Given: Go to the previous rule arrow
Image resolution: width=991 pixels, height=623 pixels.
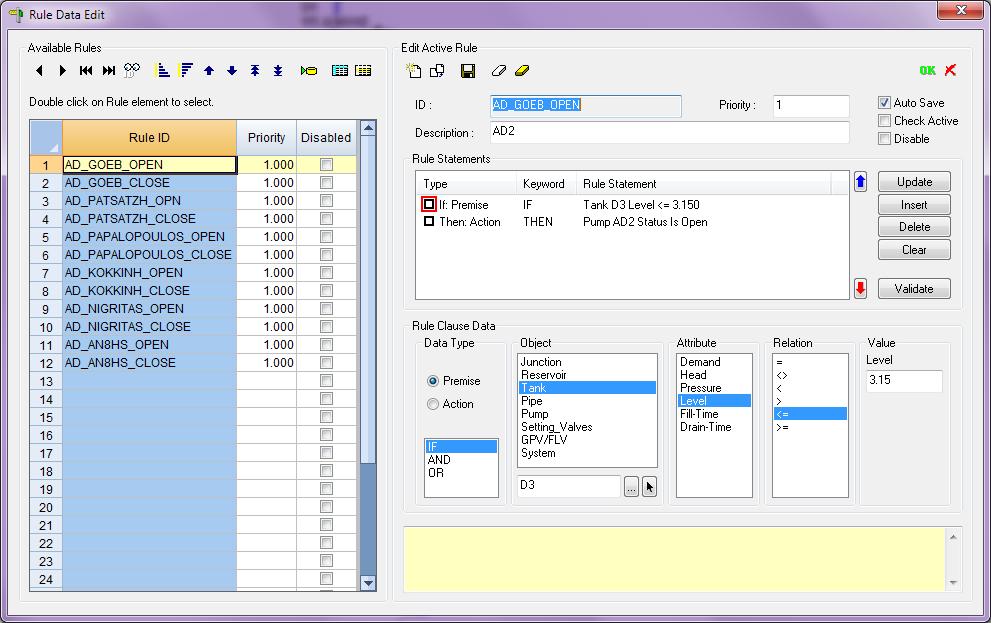Looking at the screenshot, I should pos(40,71).
